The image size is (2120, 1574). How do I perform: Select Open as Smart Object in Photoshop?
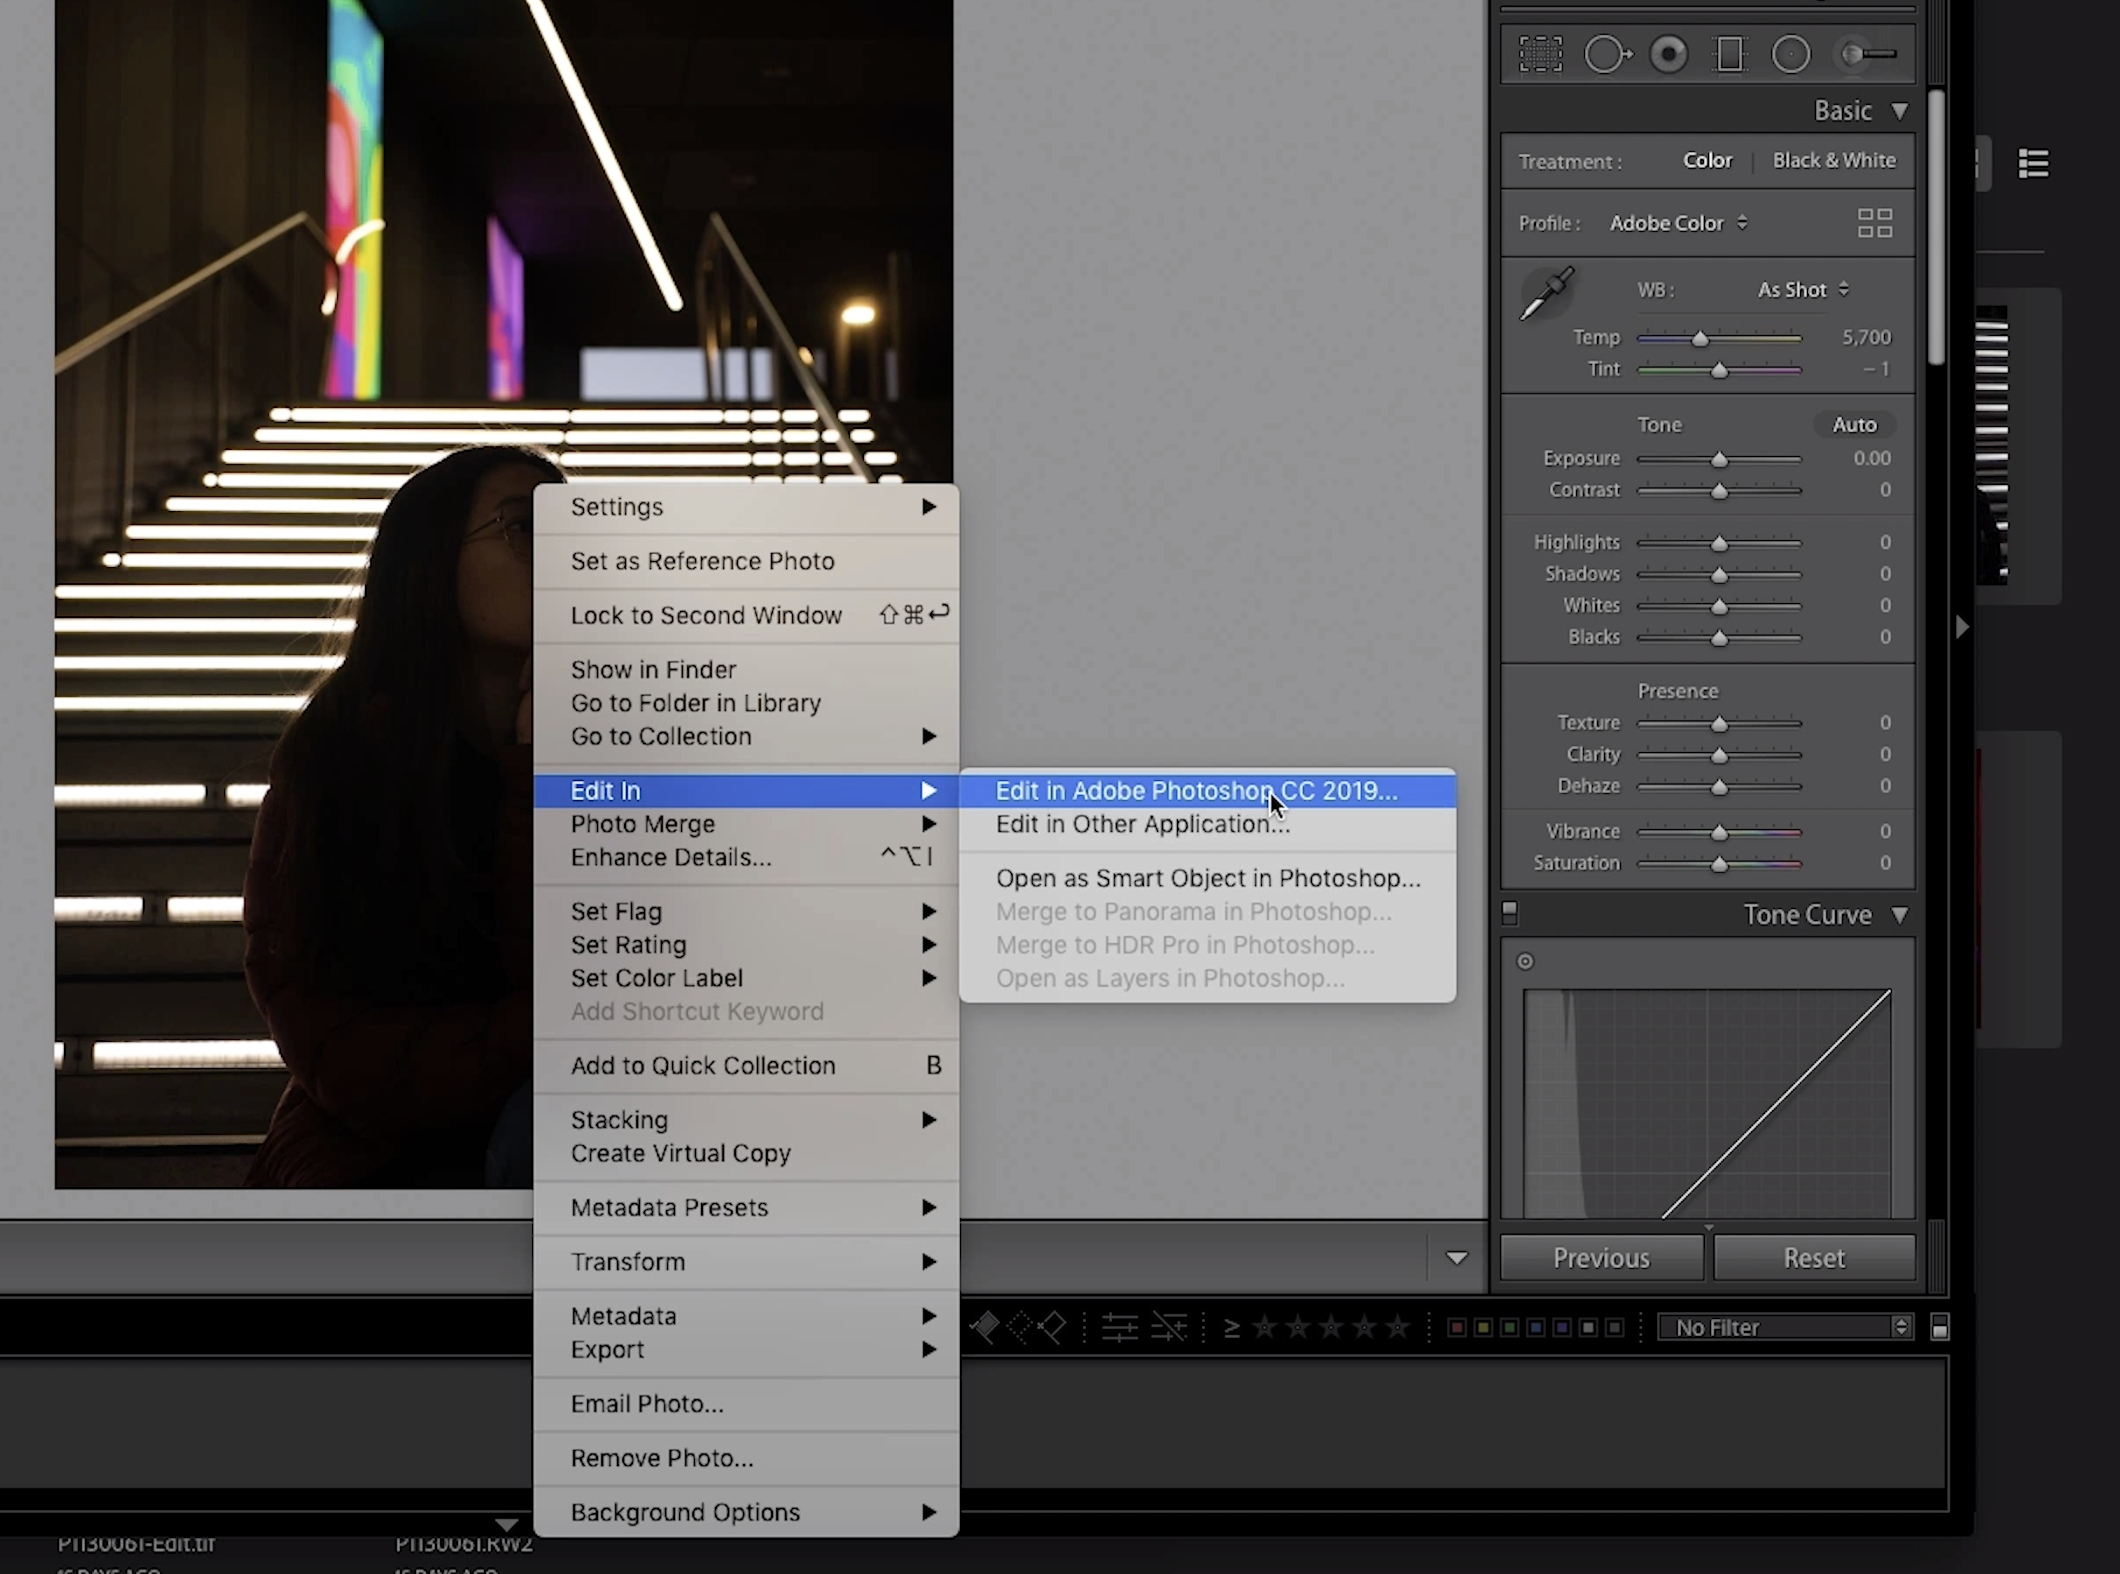coord(1207,878)
